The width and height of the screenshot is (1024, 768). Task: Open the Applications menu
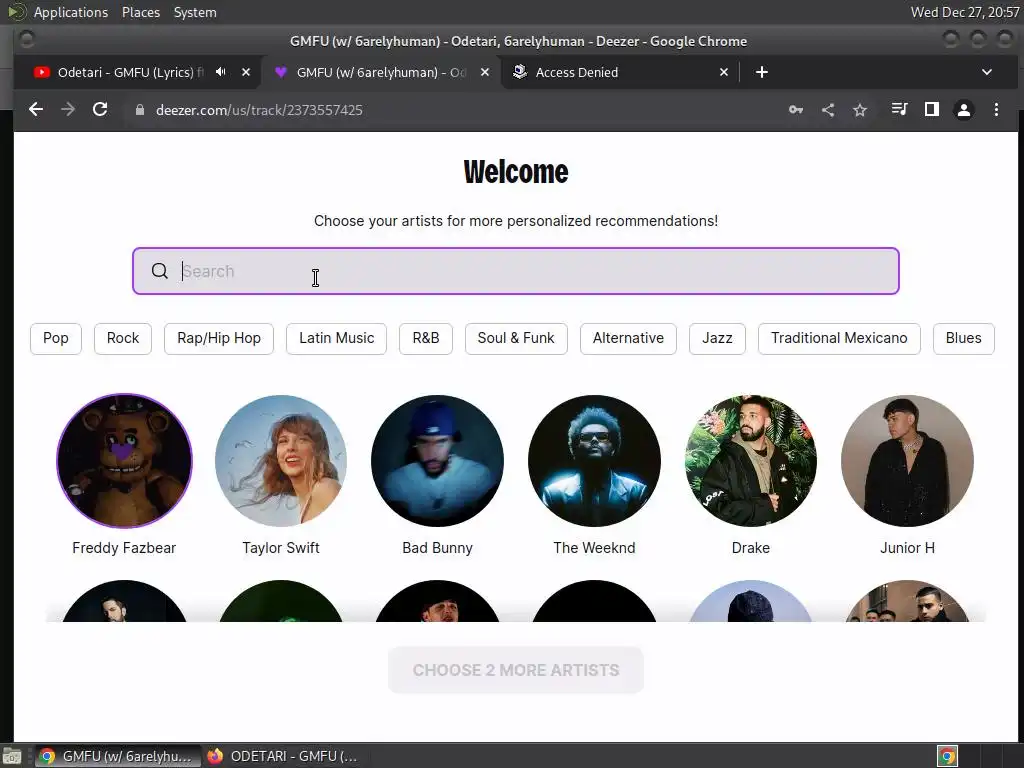click(71, 12)
